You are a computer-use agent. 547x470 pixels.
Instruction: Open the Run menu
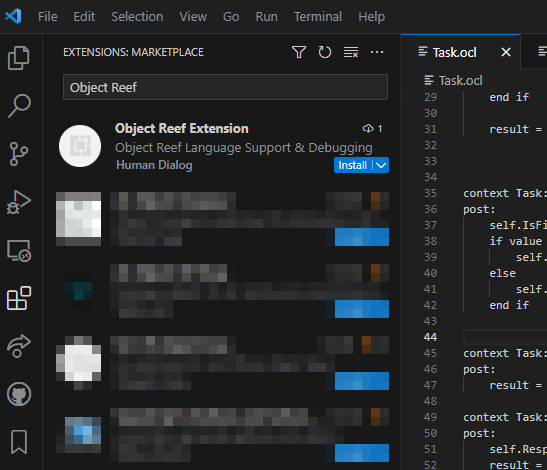point(267,16)
